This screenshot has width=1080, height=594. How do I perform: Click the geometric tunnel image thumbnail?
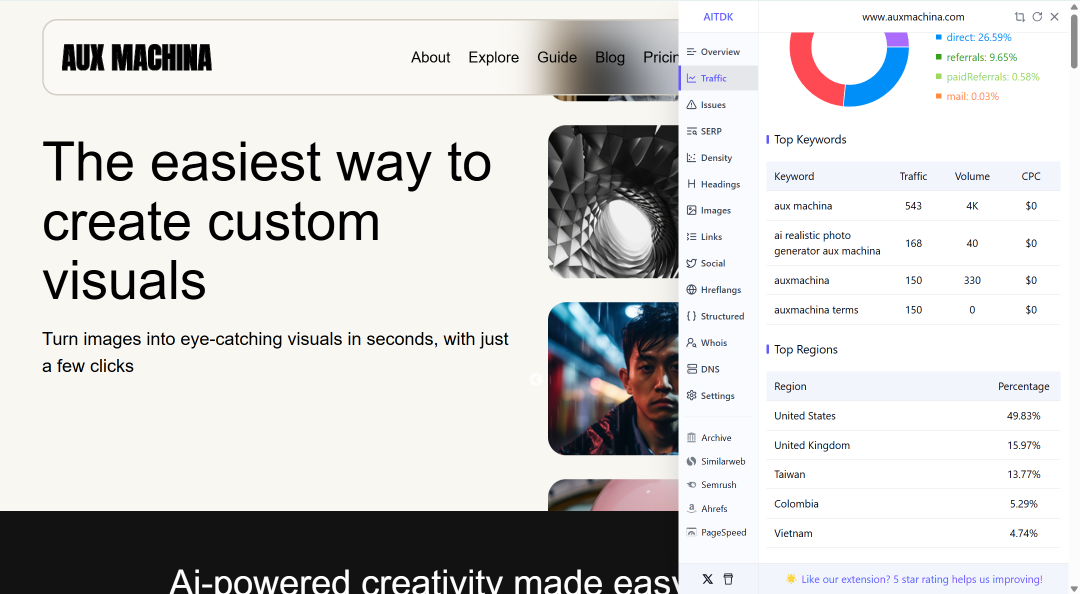[613, 201]
